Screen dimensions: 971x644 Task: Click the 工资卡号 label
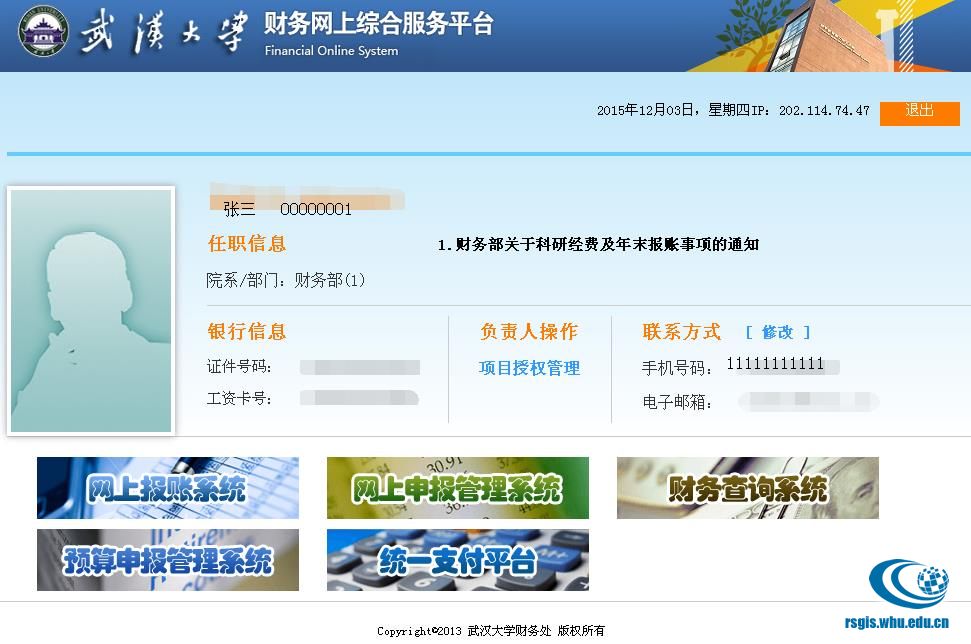coord(239,398)
